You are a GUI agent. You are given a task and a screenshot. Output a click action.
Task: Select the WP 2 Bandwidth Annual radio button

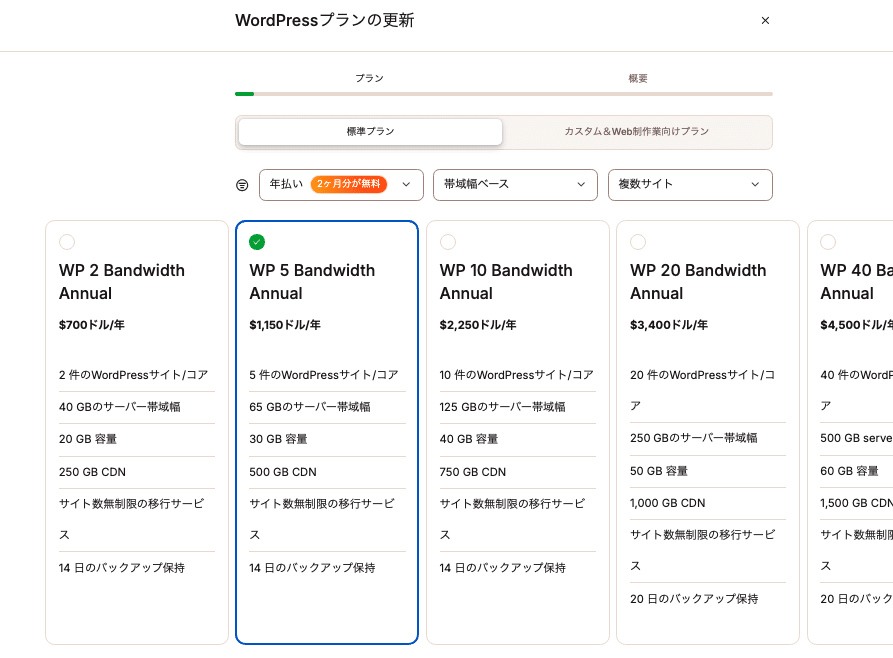click(x=67, y=242)
